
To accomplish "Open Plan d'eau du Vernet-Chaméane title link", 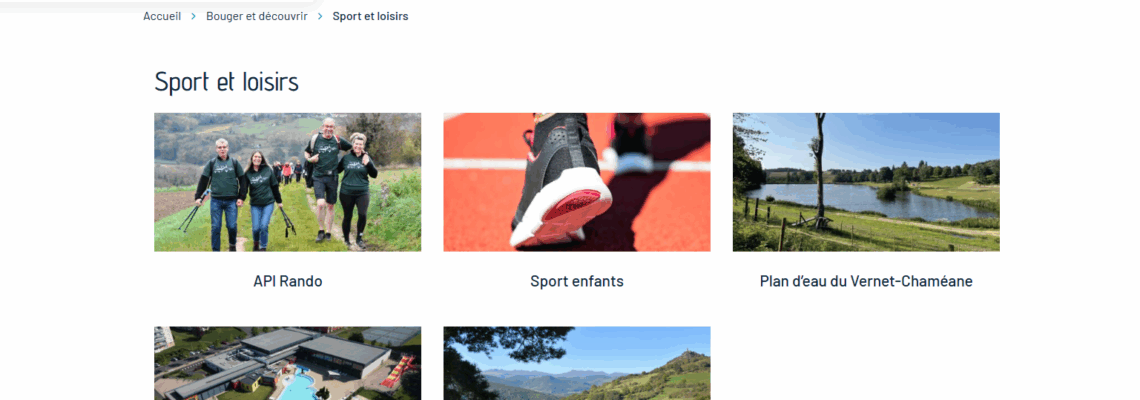I will click(865, 281).
